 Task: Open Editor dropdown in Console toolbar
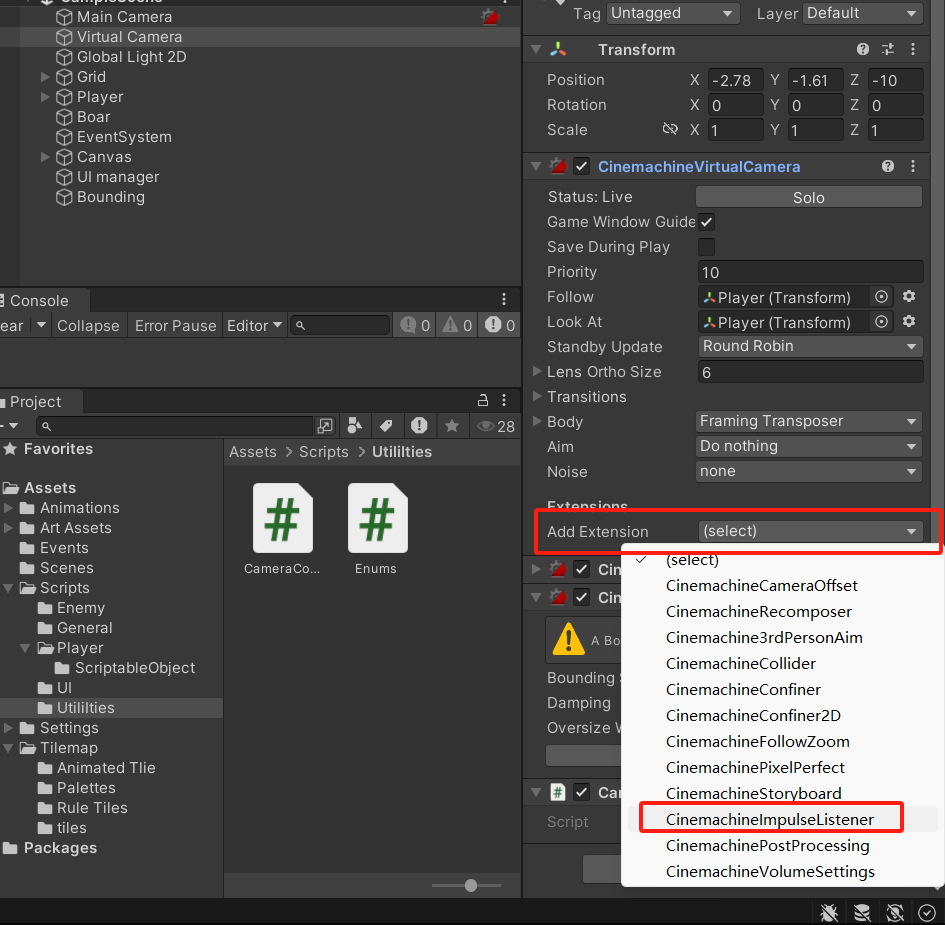(x=254, y=325)
